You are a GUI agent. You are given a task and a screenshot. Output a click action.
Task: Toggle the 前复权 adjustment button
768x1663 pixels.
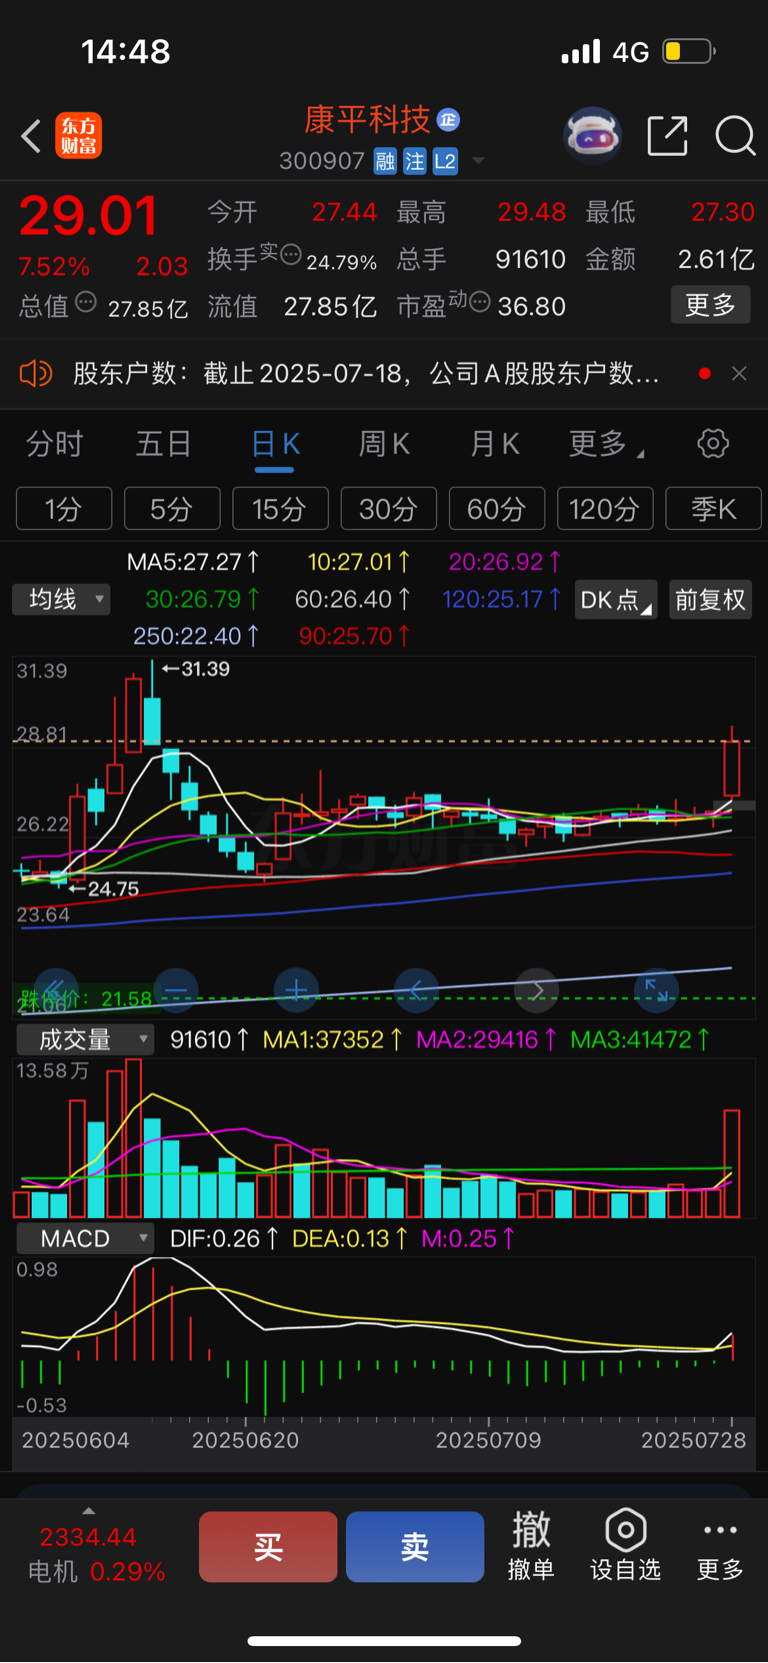tap(710, 600)
